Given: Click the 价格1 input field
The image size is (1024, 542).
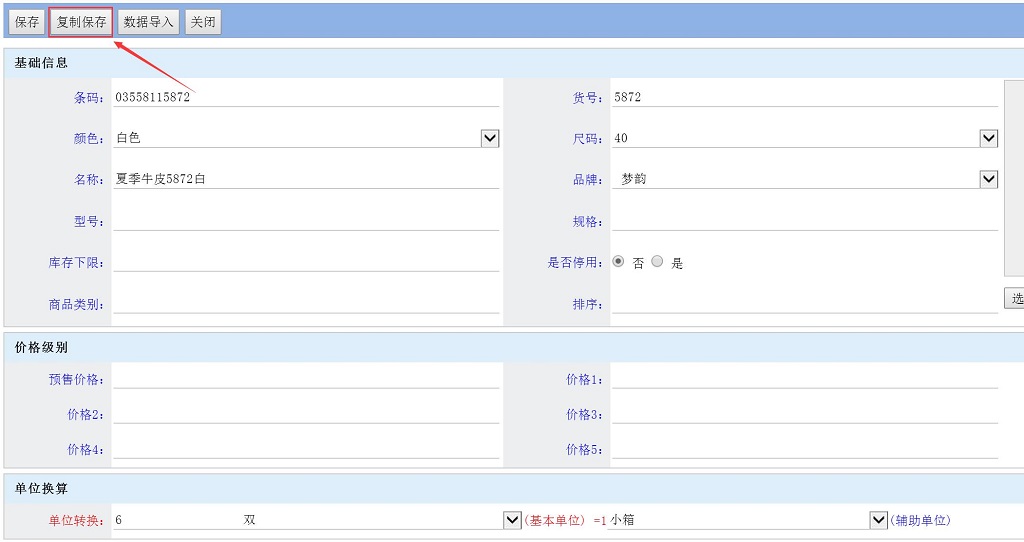Looking at the screenshot, I should [x=804, y=379].
